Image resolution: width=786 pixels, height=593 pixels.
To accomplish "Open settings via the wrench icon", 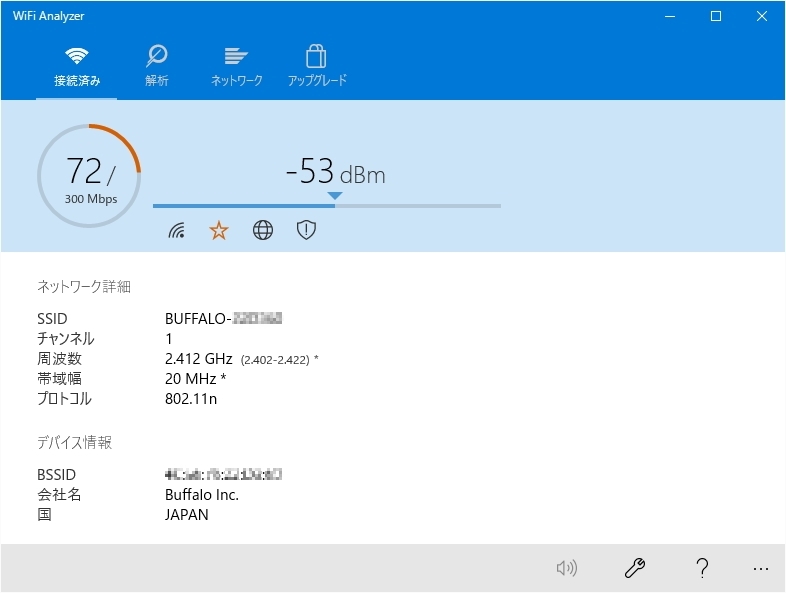I will tap(635, 568).
